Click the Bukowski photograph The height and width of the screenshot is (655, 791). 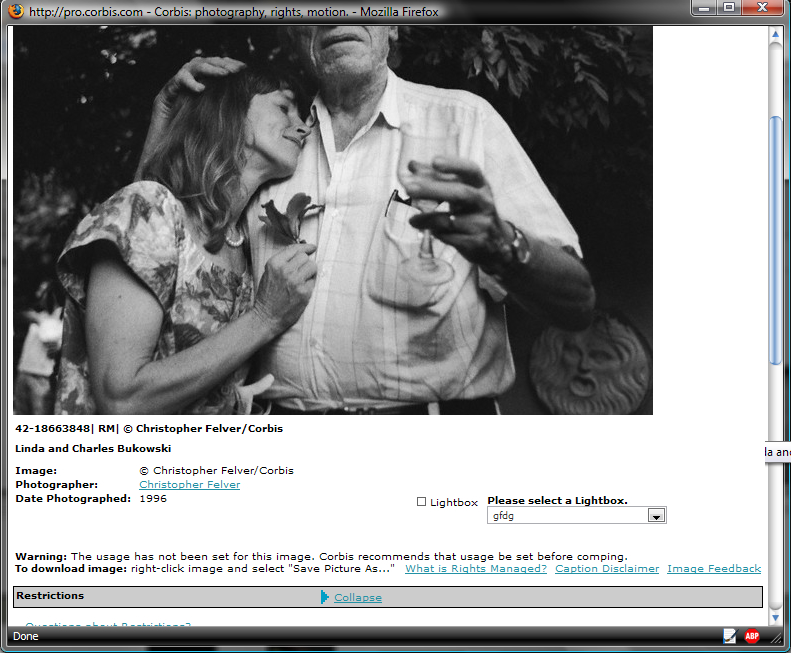(333, 221)
